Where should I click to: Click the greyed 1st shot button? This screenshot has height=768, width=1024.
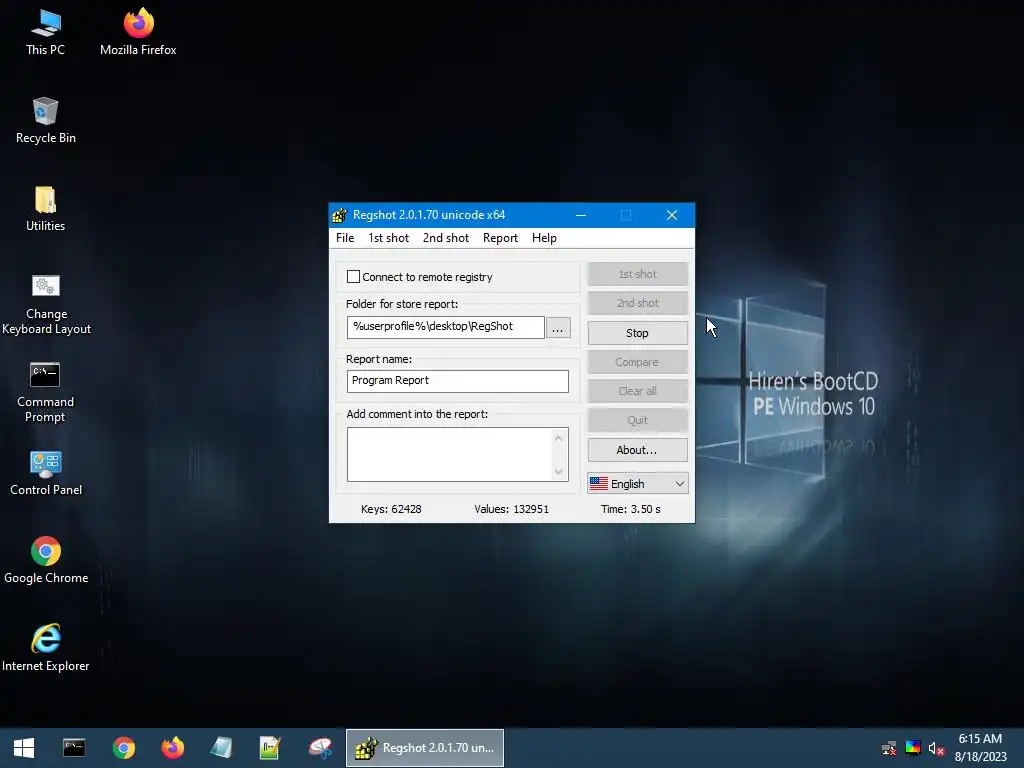click(x=637, y=274)
